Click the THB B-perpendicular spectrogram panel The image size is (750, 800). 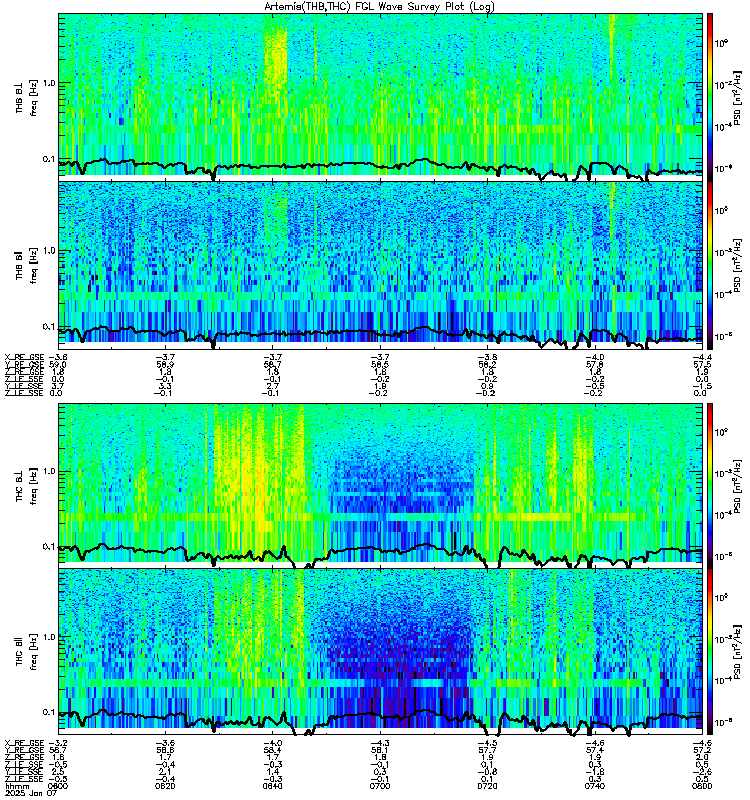click(381, 96)
